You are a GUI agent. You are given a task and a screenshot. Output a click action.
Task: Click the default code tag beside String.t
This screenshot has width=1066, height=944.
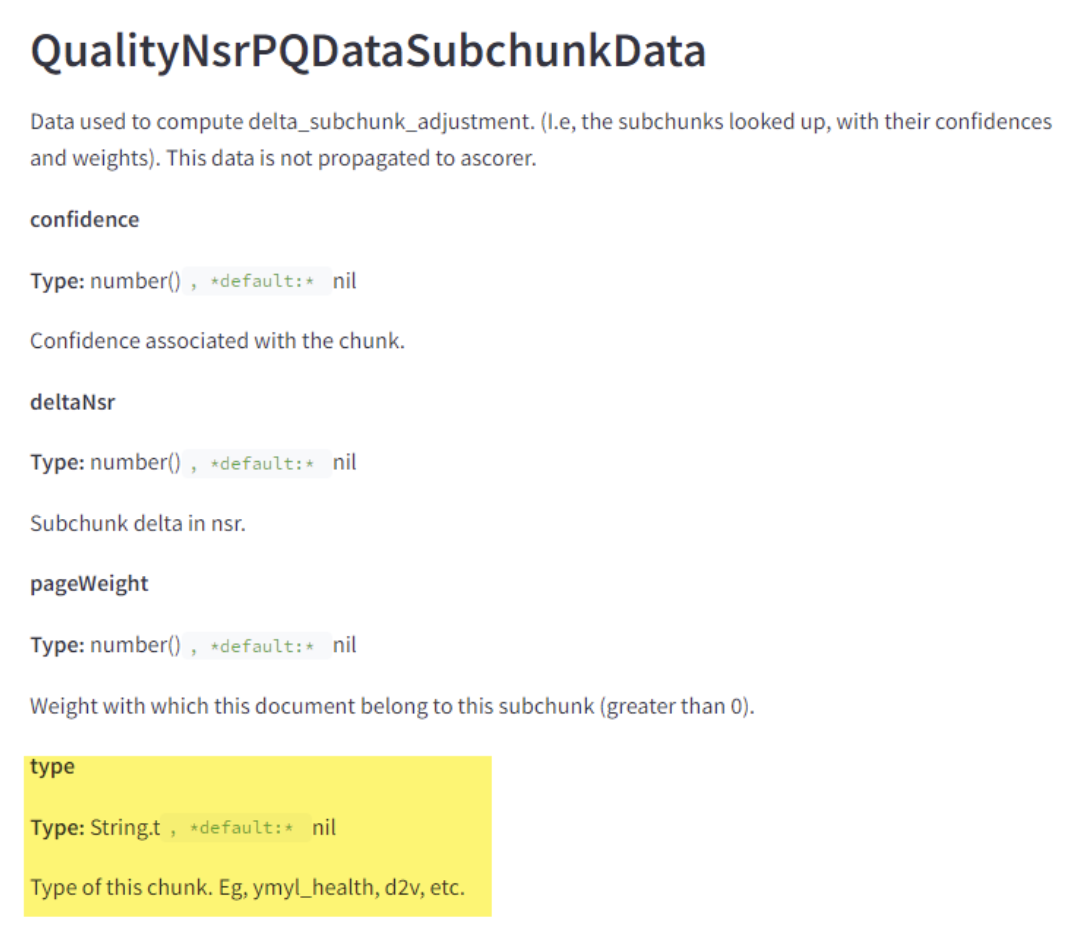[237, 827]
